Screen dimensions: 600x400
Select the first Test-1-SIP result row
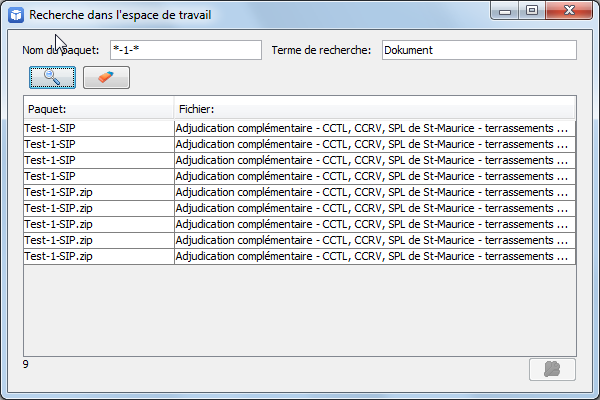300,128
